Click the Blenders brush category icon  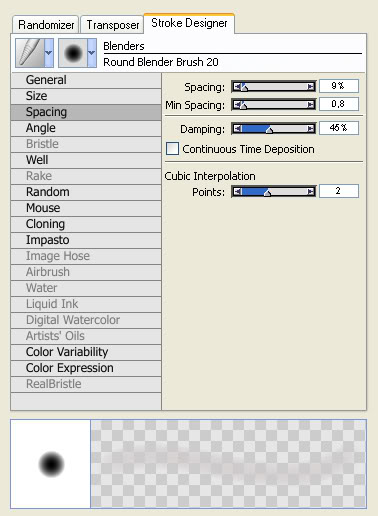[30, 53]
